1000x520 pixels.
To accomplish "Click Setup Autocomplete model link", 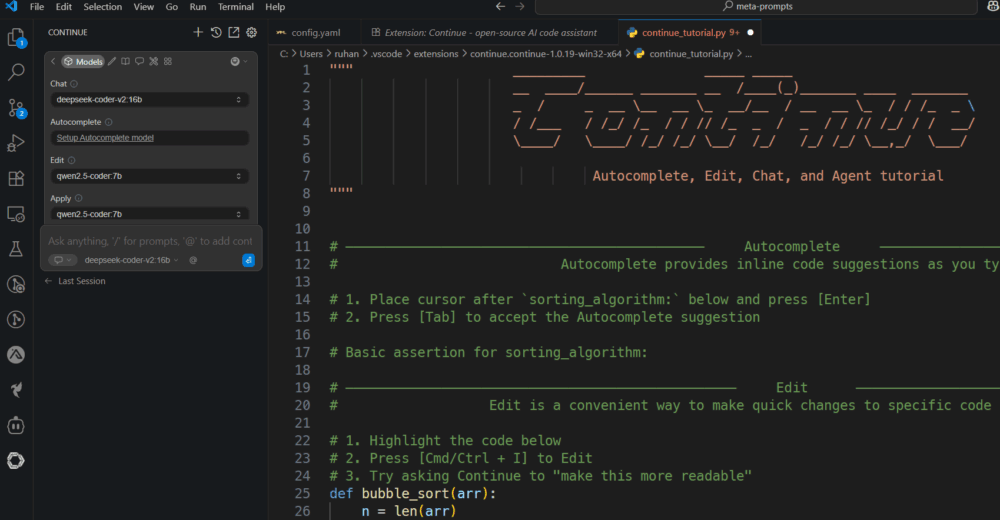I will [105, 138].
